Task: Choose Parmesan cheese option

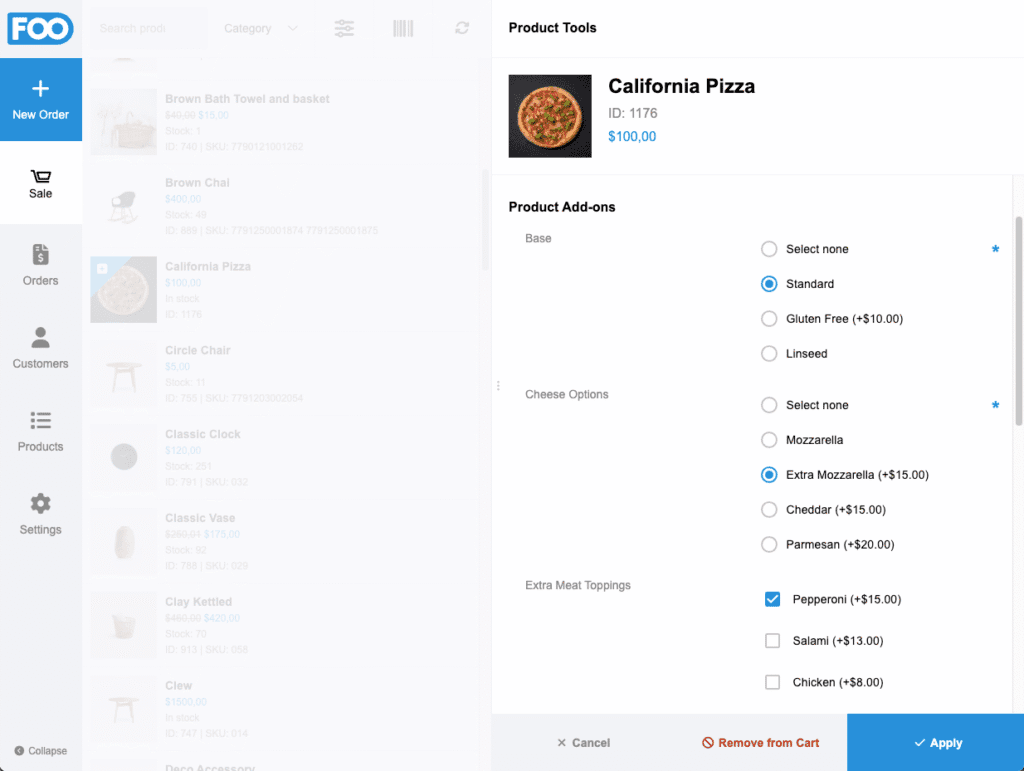Action: (769, 545)
